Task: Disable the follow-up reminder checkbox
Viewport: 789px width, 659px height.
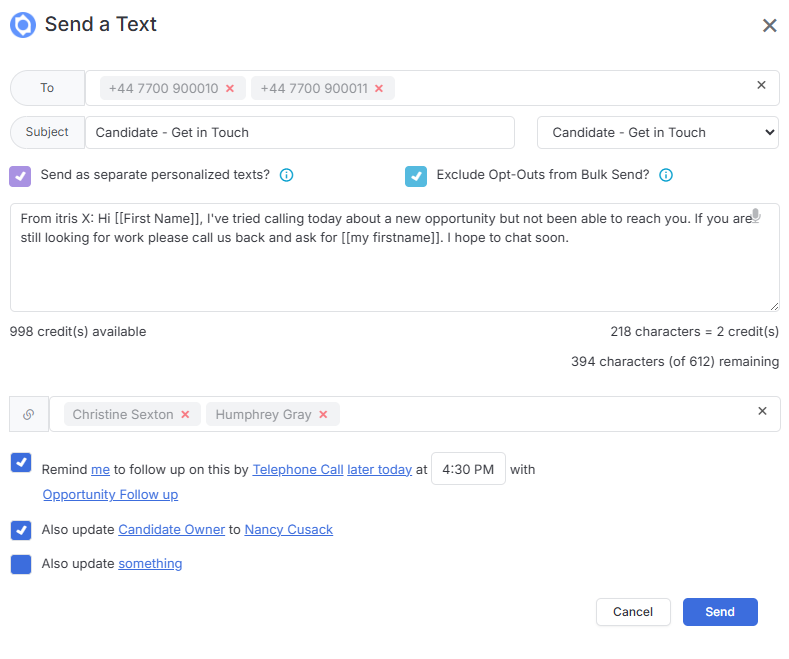Action: coord(21,463)
